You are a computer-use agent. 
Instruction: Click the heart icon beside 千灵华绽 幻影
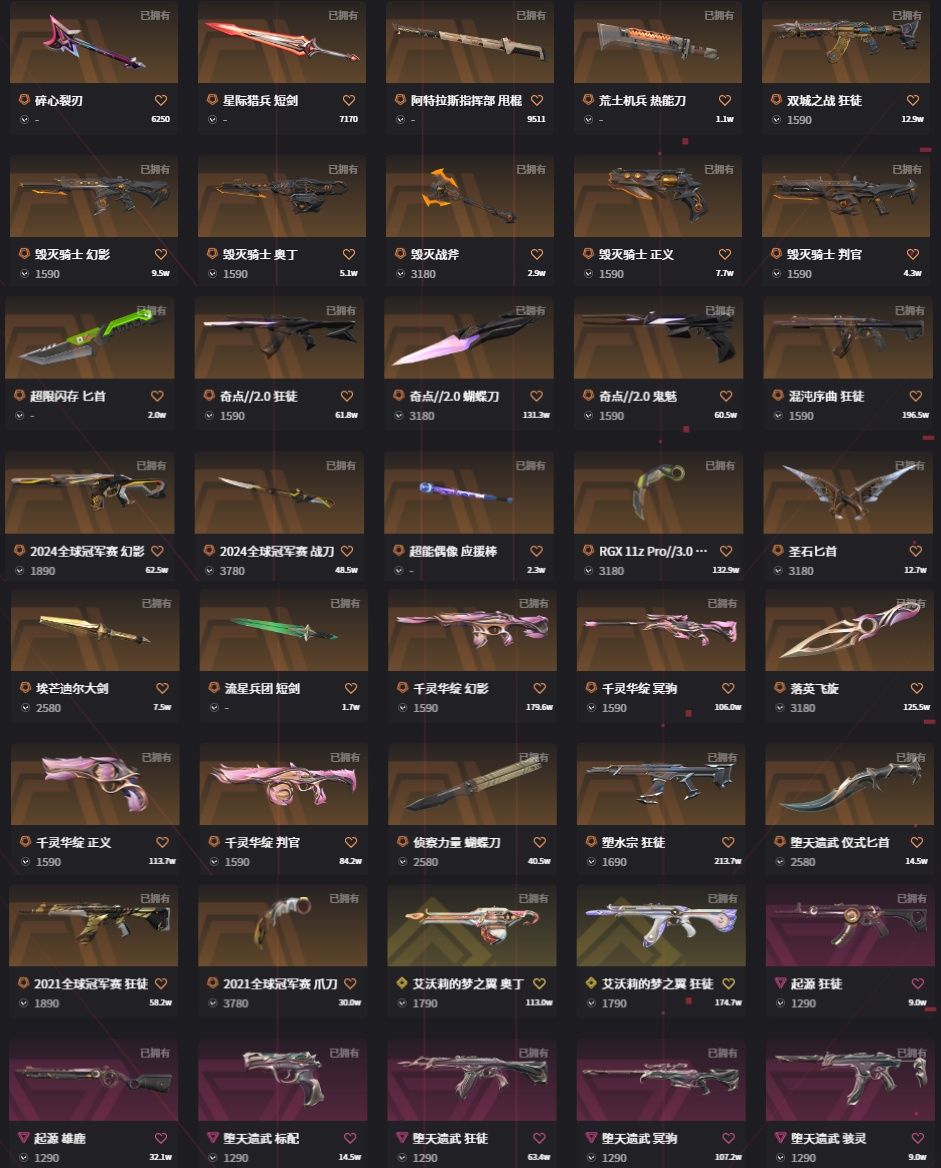point(539,688)
